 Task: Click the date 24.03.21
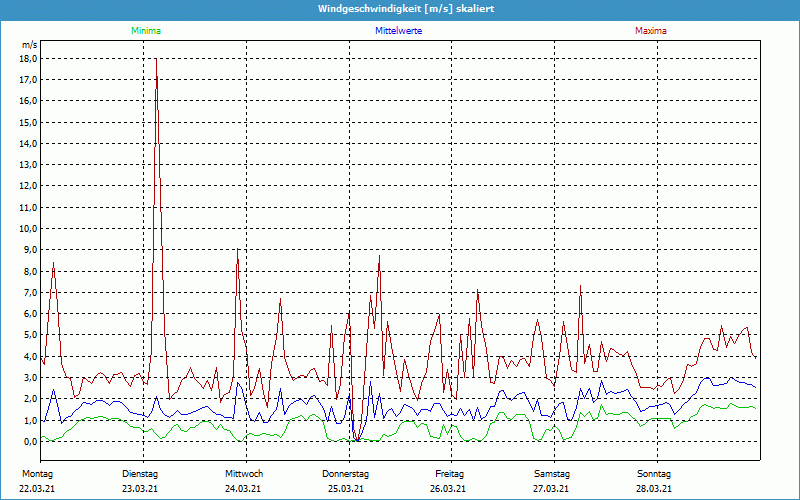click(x=243, y=489)
